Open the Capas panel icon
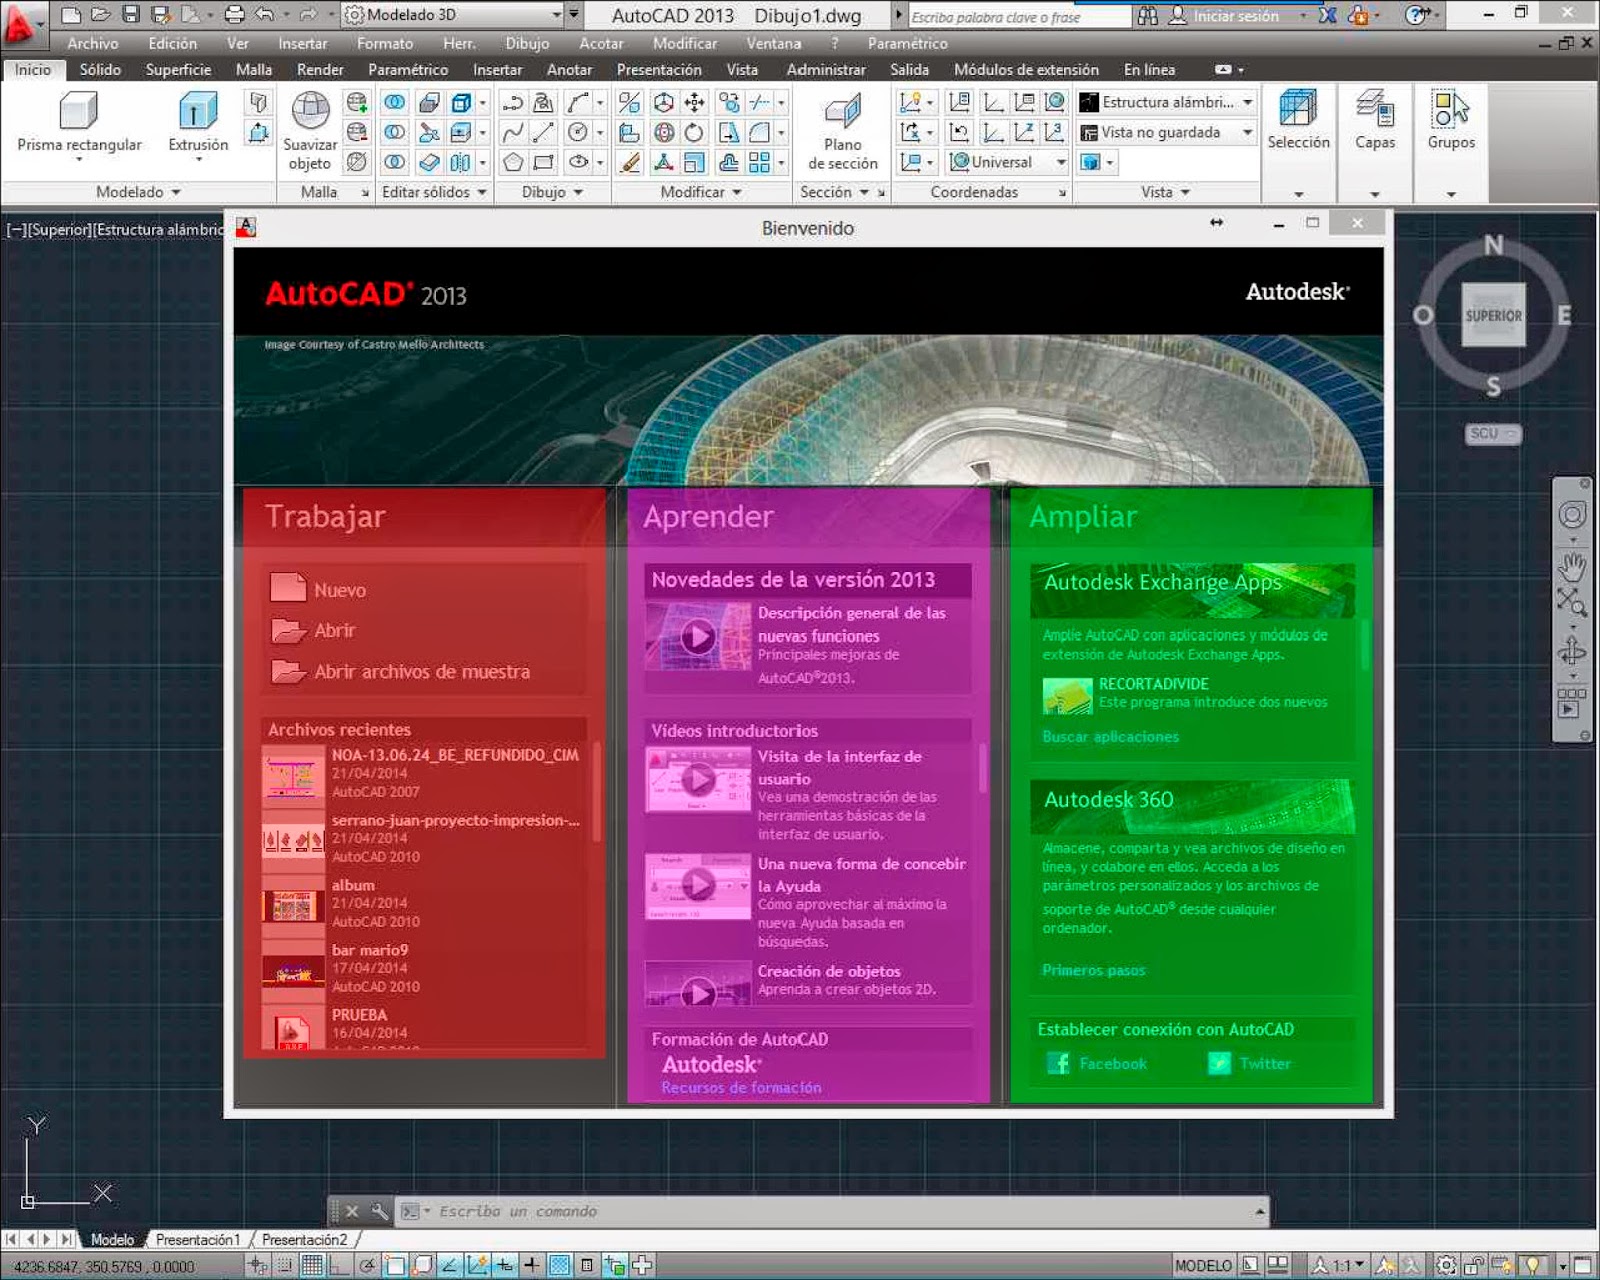This screenshot has width=1600, height=1280. coord(1374,110)
